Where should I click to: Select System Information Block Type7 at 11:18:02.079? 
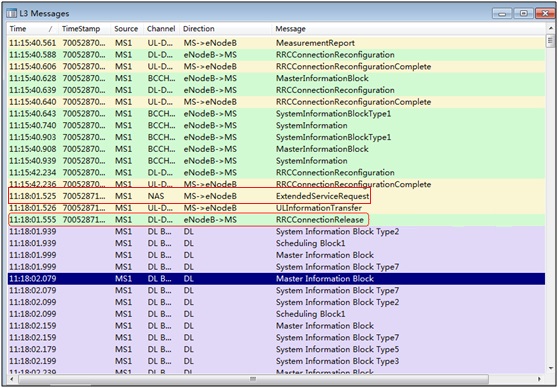pyautogui.click(x=276, y=290)
